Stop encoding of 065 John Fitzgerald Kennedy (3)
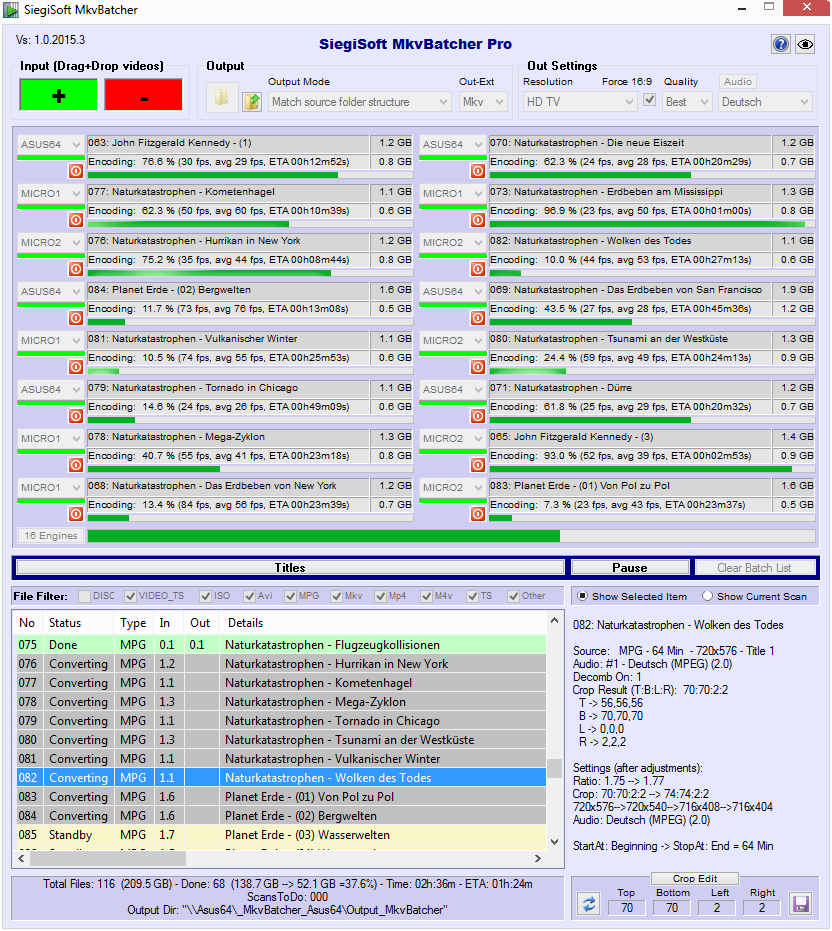The height and width of the screenshot is (931, 832). click(x=478, y=465)
